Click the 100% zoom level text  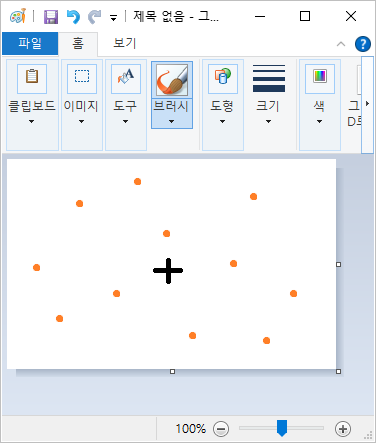pyautogui.click(x=191, y=429)
